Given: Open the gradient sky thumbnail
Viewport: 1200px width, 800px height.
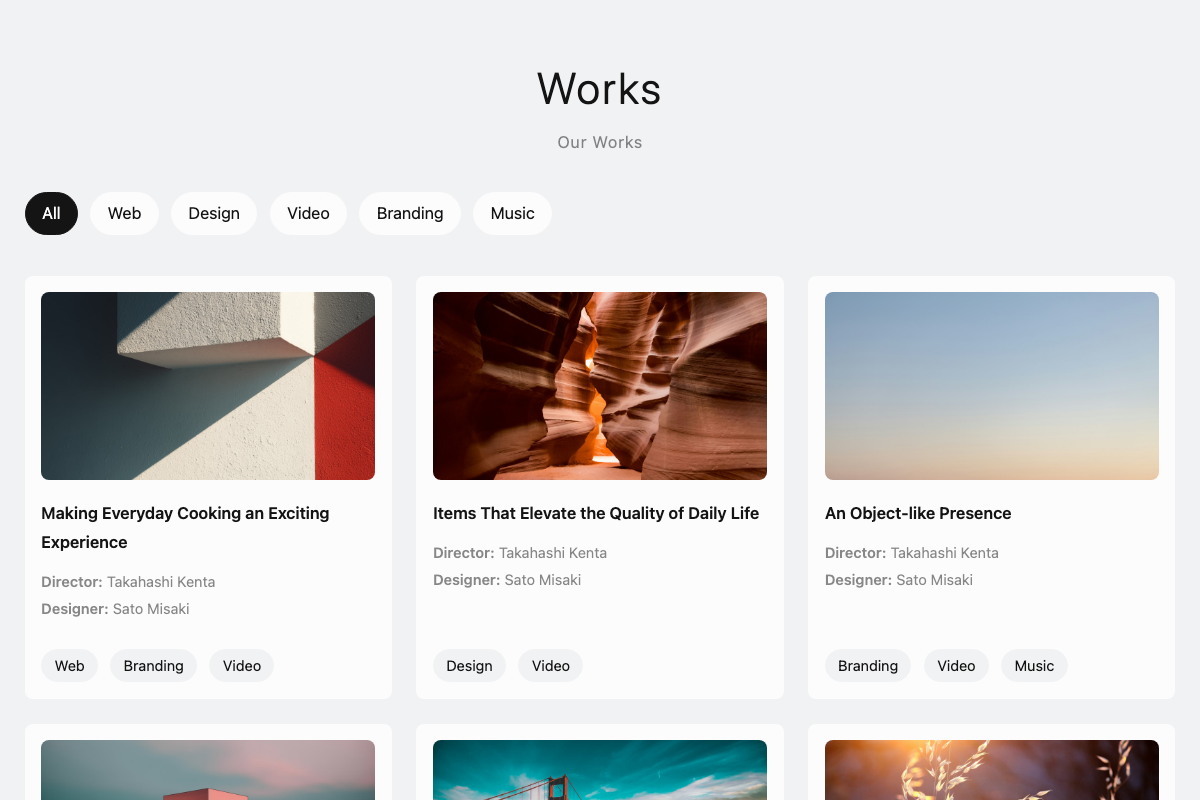Looking at the screenshot, I should [992, 386].
